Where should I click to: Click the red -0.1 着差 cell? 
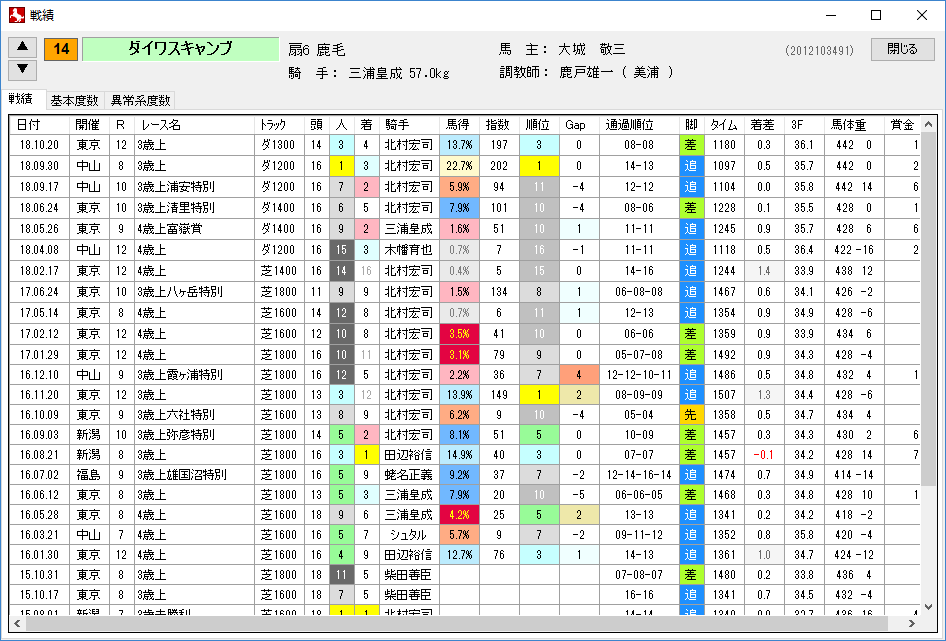point(763,455)
